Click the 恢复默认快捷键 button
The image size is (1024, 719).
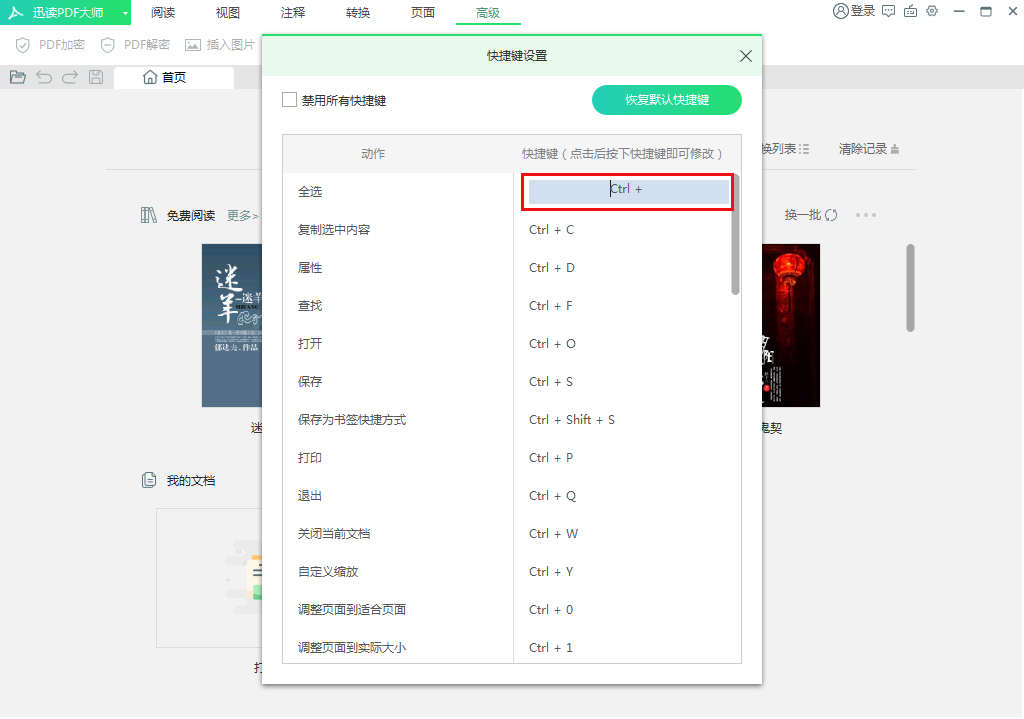(x=667, y=100)
